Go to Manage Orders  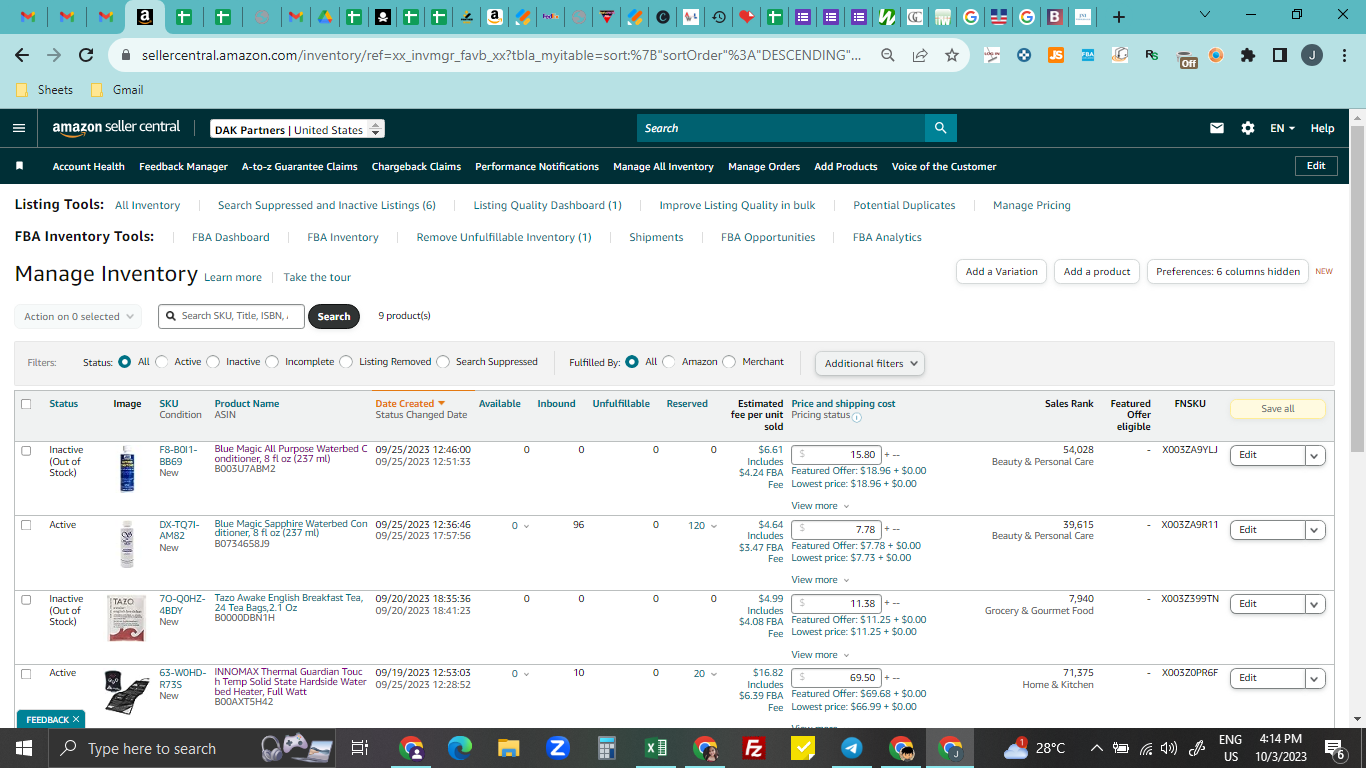pyautogui.click(x=764, y=166)
